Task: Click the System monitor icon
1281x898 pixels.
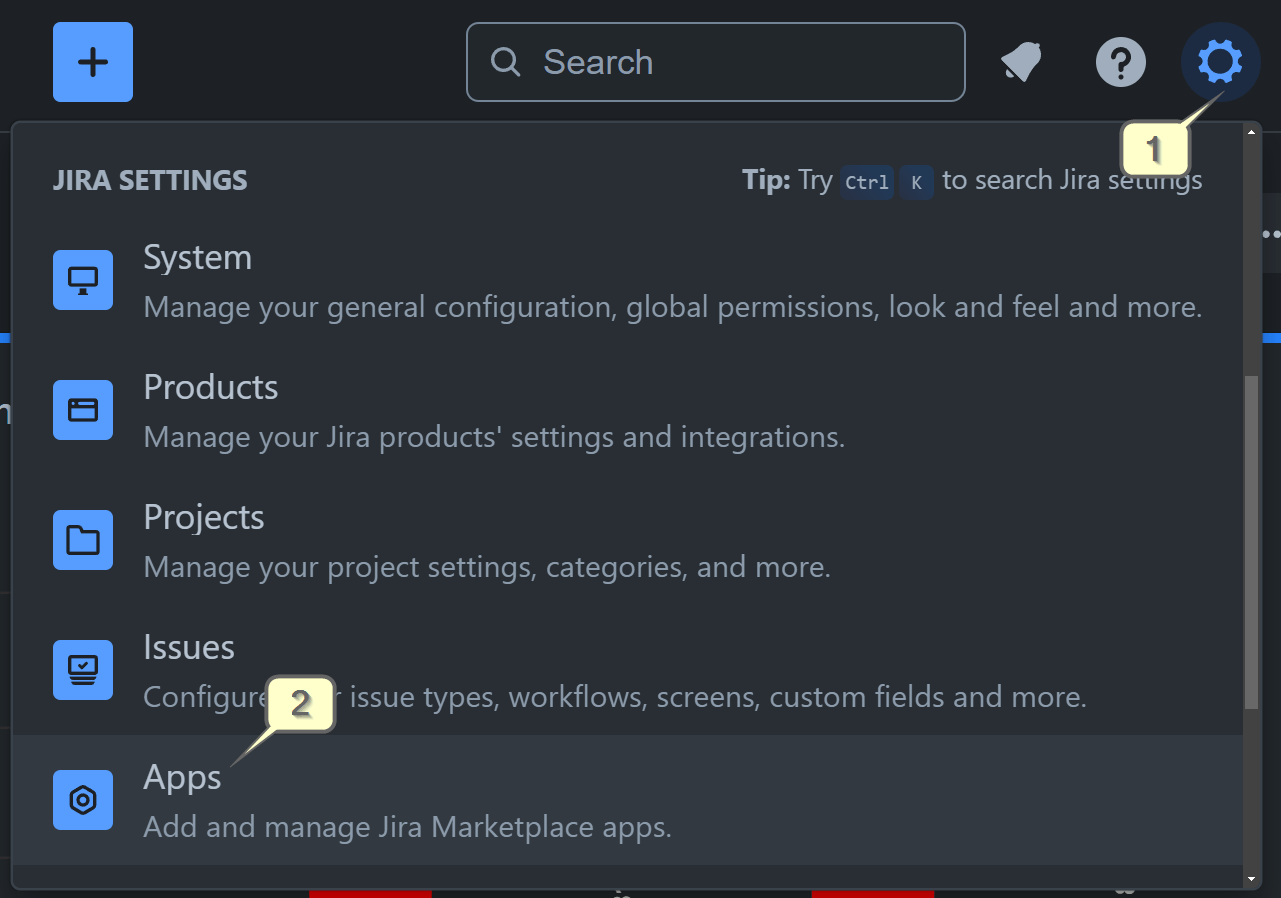Action: pyautogui.click(x=83, y=280)
